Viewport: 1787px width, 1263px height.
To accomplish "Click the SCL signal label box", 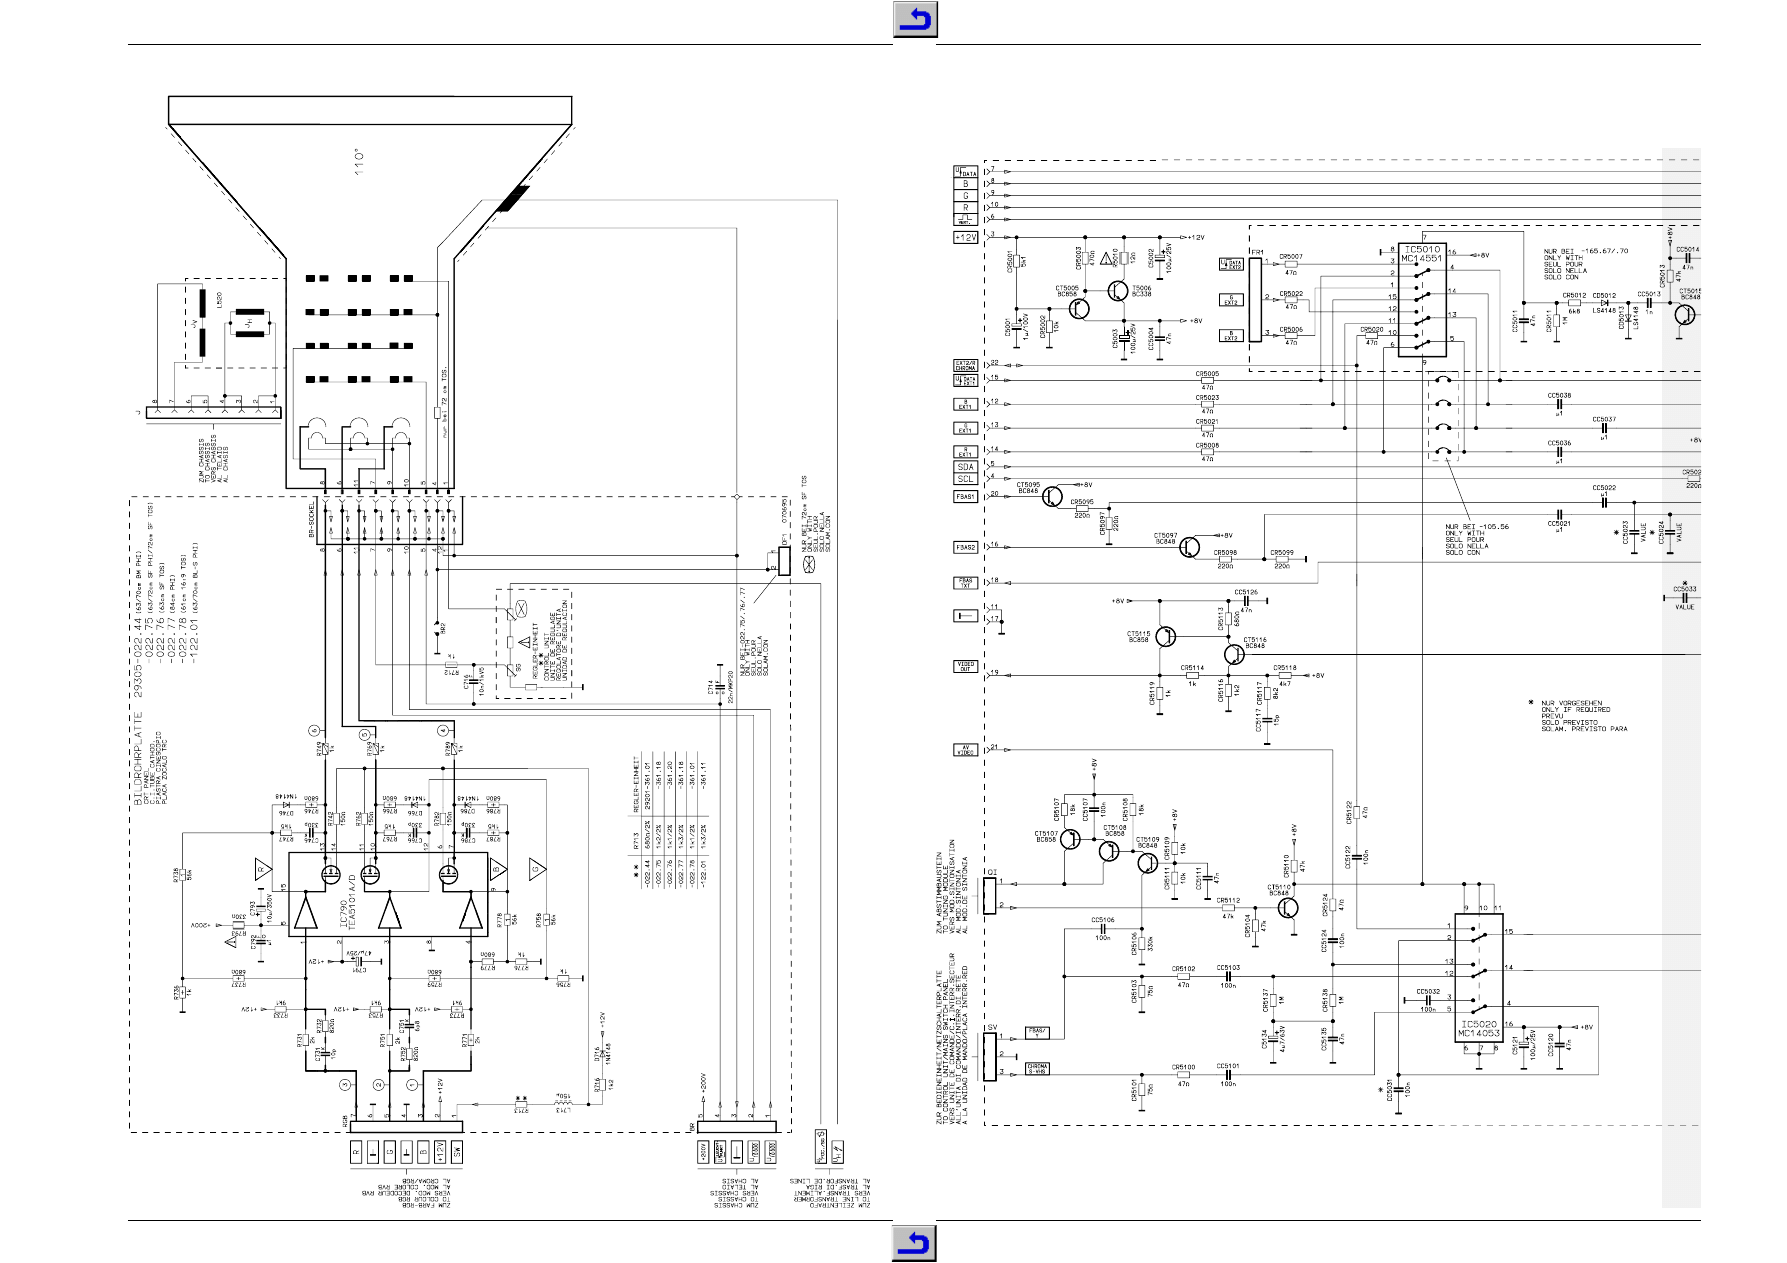I will [x=965, y=479].
